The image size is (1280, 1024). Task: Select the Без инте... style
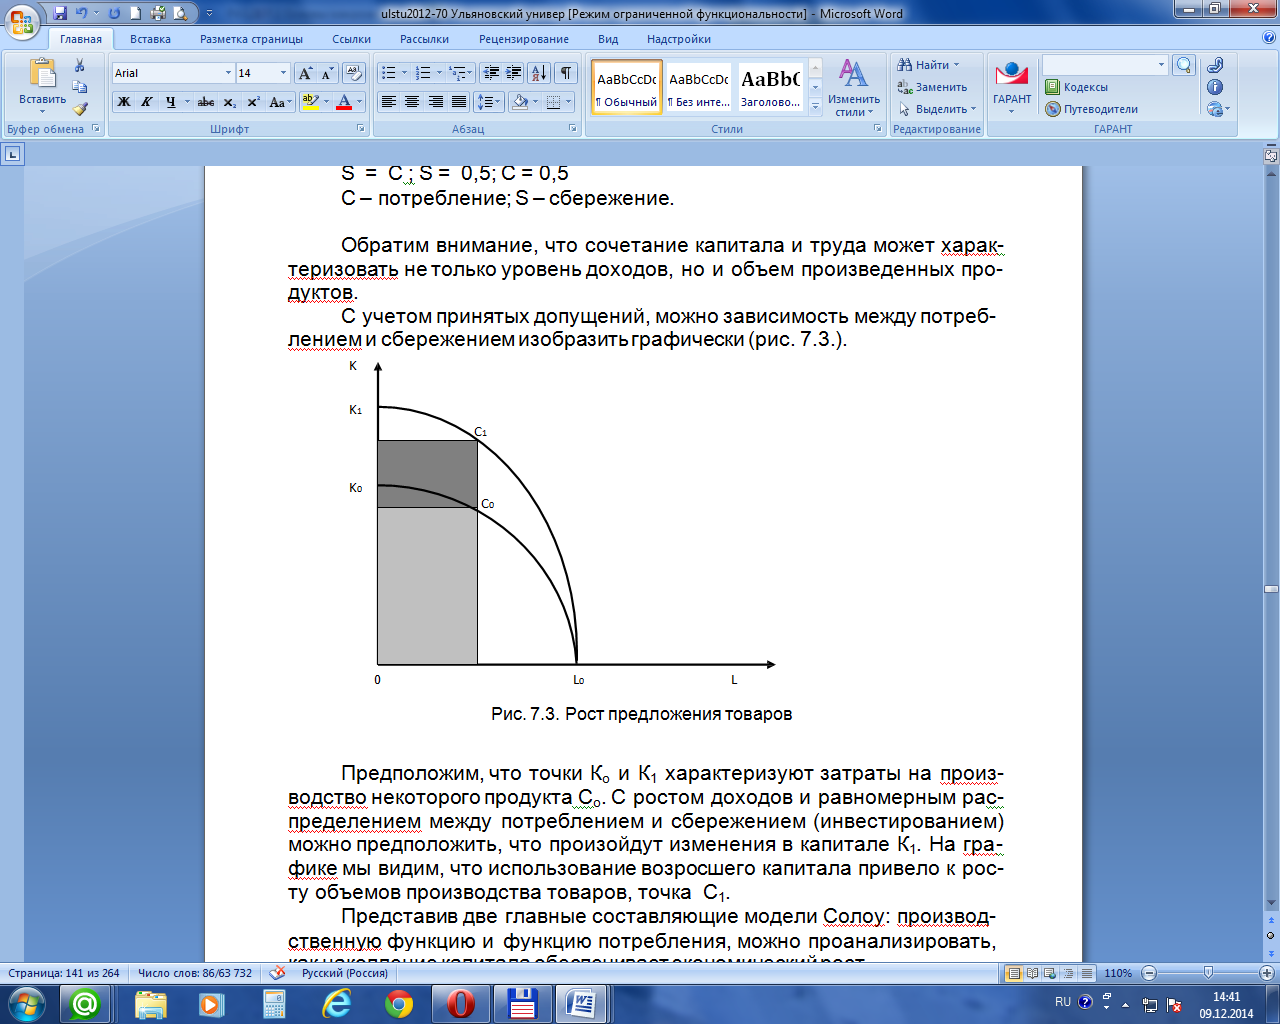(x=698, y=87)
